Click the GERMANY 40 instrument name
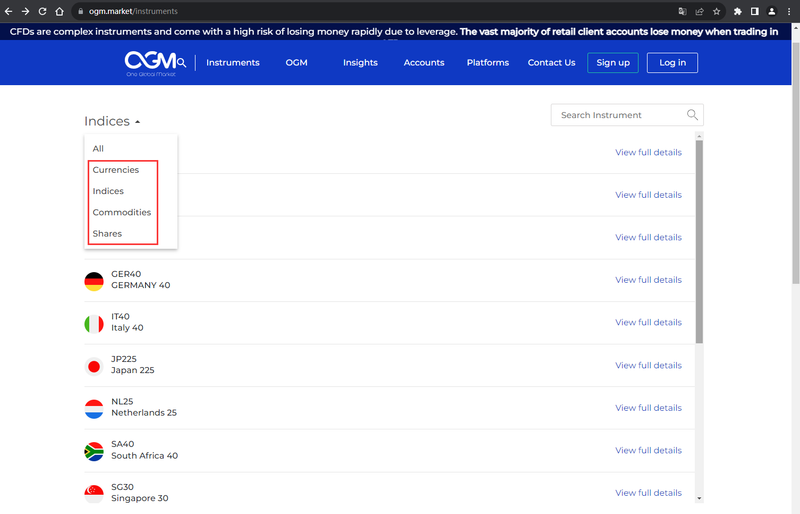Image resolution: width=800 pixels, height=514 pixels. pyautogui.click(x=141, y=285)
